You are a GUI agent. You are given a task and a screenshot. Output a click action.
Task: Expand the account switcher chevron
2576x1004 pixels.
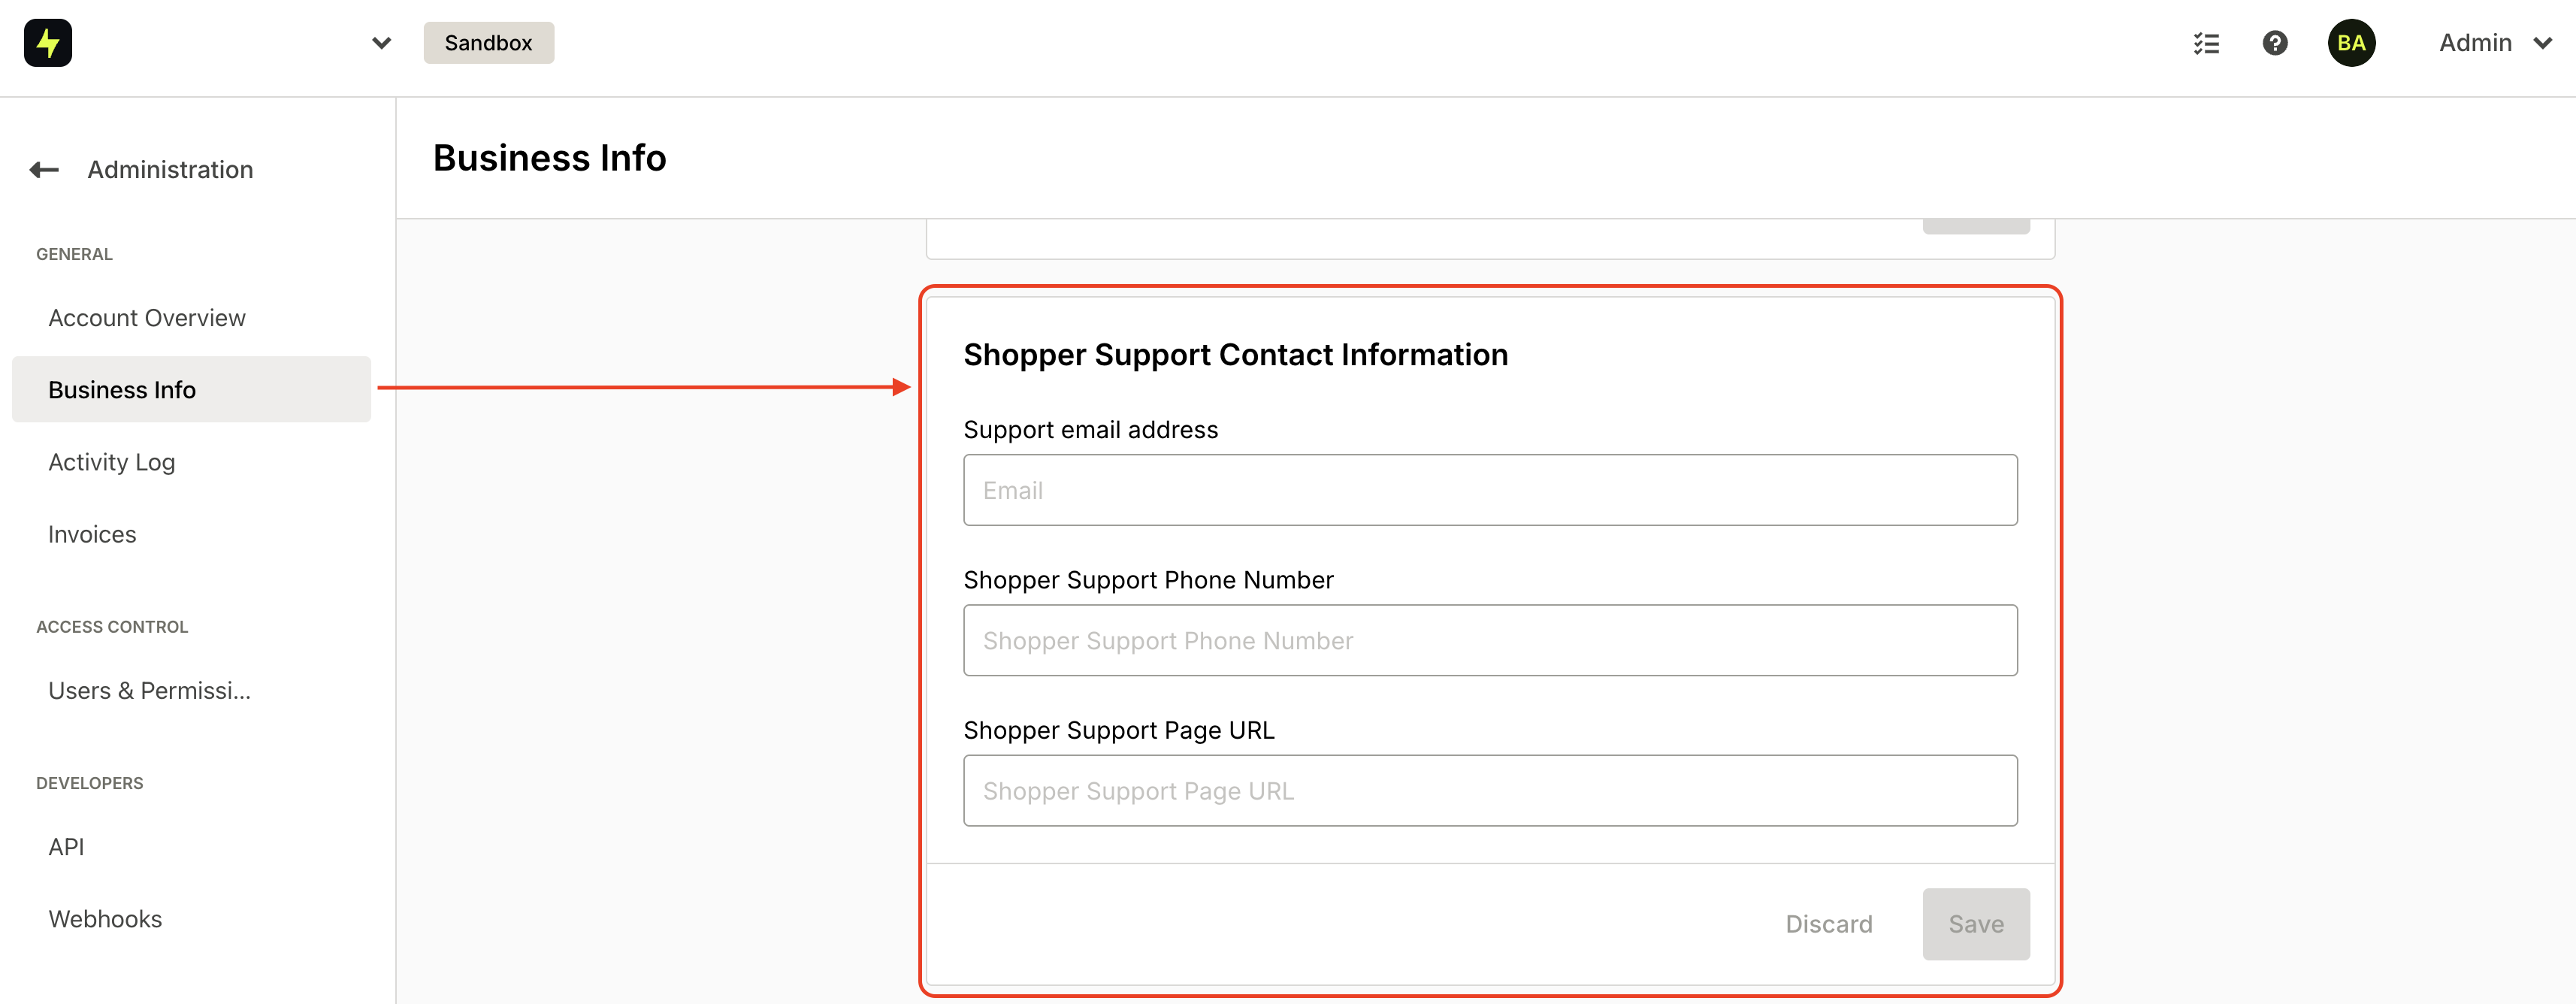[381, 43]
